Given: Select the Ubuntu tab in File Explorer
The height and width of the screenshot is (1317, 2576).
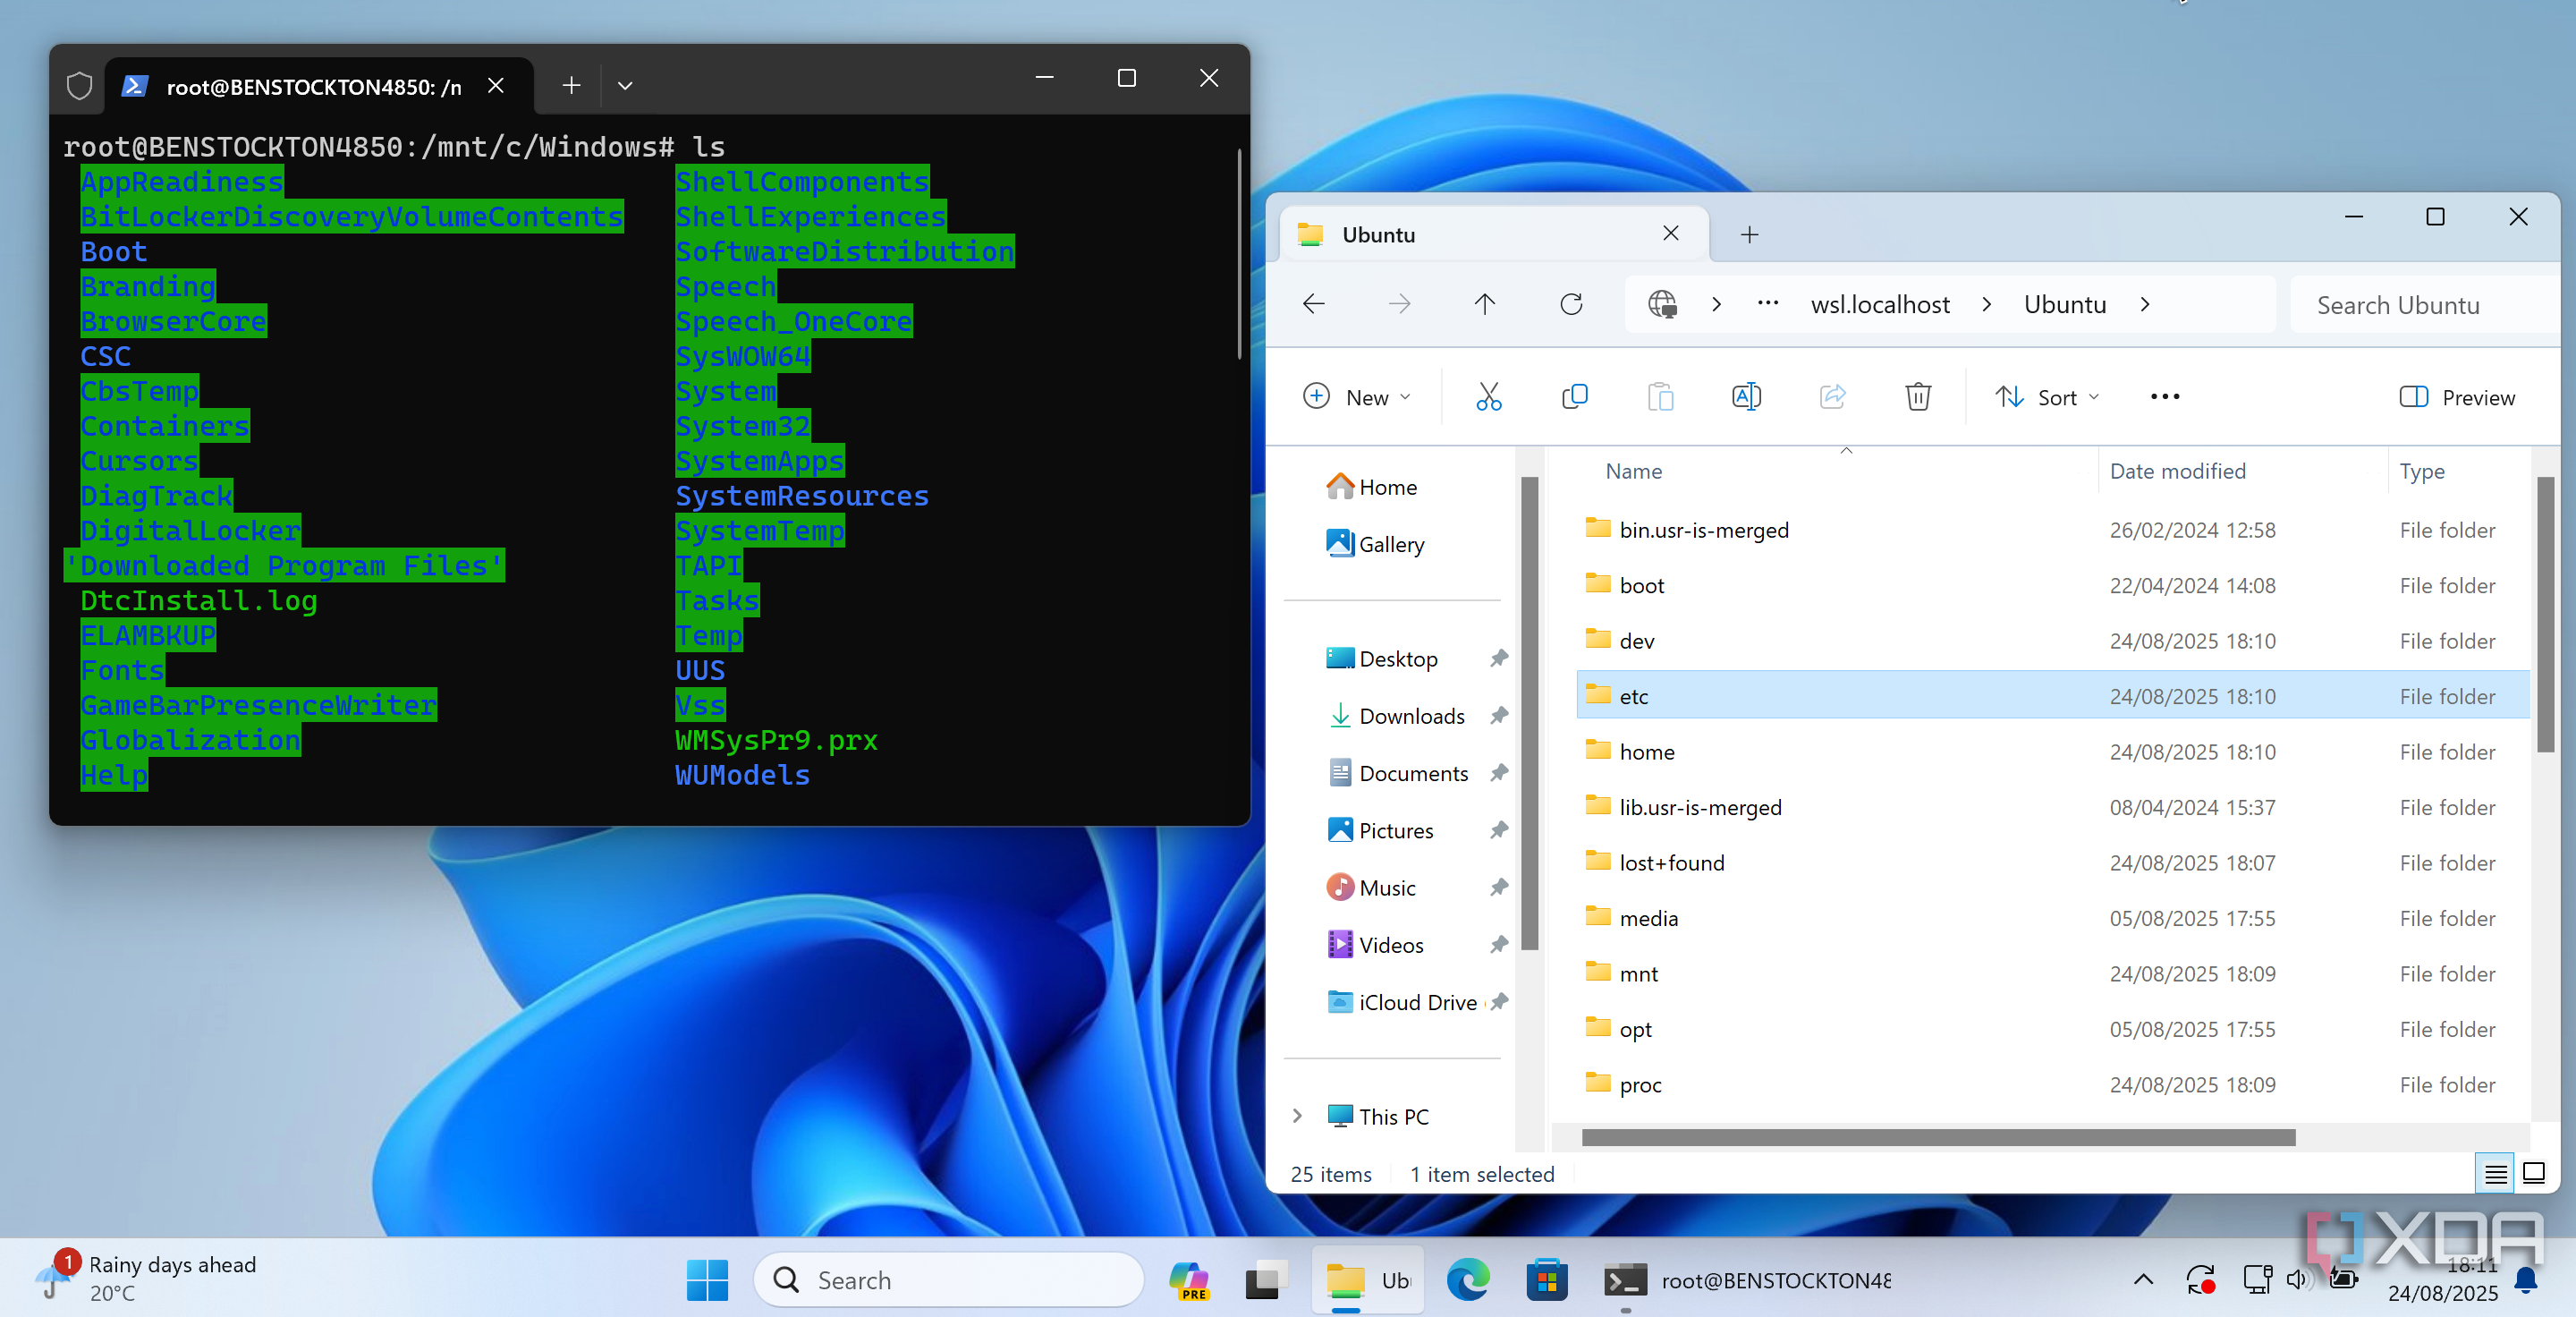Looking at the screenshot, I should coord(1495,235).
